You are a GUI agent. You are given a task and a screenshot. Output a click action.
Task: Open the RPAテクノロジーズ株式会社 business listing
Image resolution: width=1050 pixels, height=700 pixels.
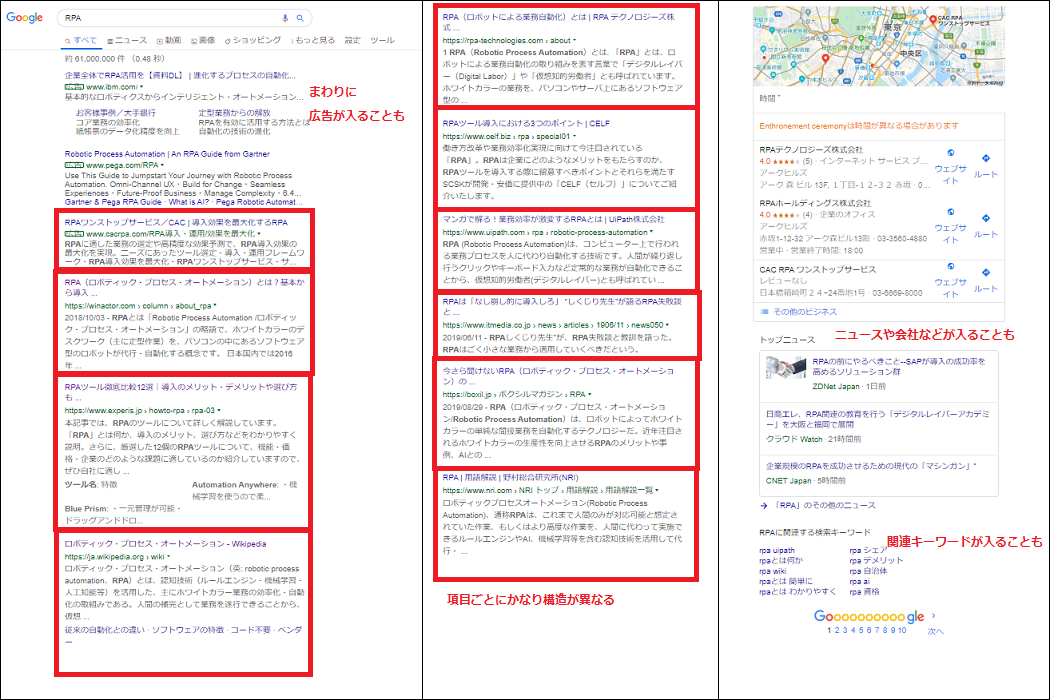811,149
